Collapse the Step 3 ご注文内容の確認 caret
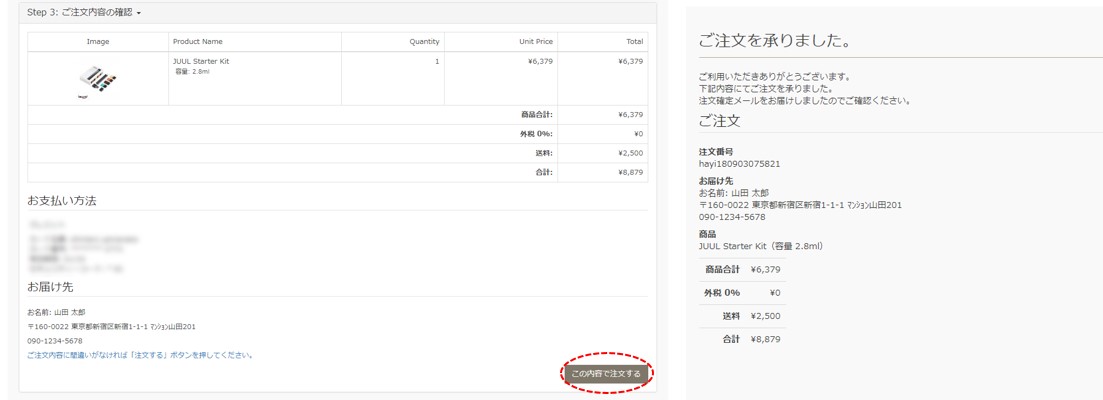The image size is (1103, 400). (x=139, y=13)
